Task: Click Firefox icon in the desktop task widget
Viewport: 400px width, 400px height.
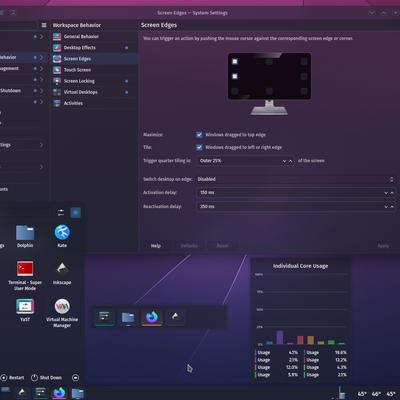Action: click(x=152, y=316)
